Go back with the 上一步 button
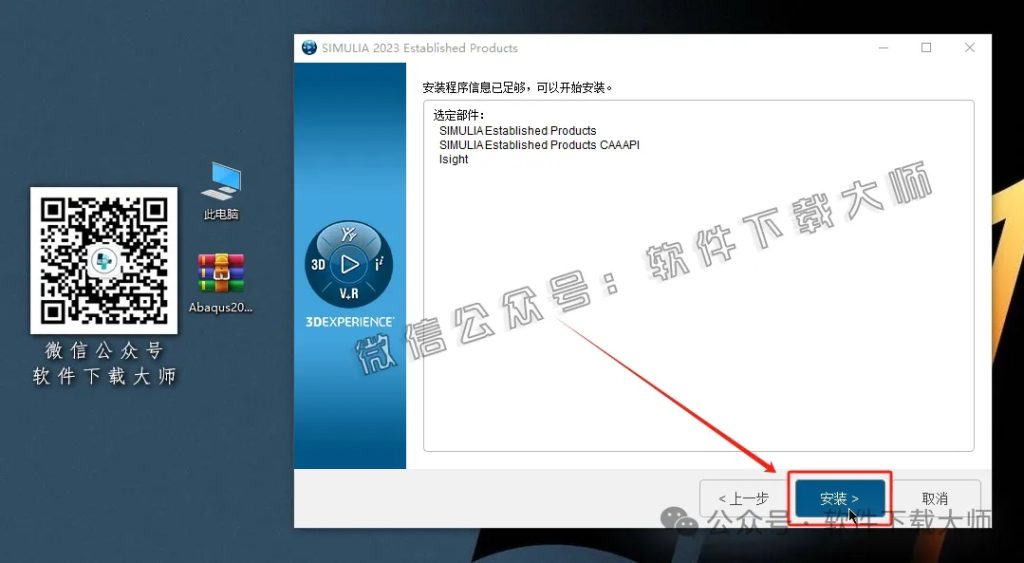Screen dimensions: 1024x563 coord(744,499)
